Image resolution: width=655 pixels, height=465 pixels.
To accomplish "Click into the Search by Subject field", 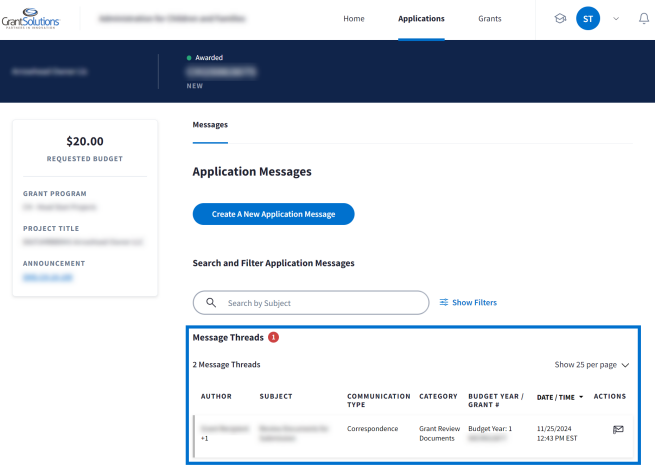I will pos(320,302).
